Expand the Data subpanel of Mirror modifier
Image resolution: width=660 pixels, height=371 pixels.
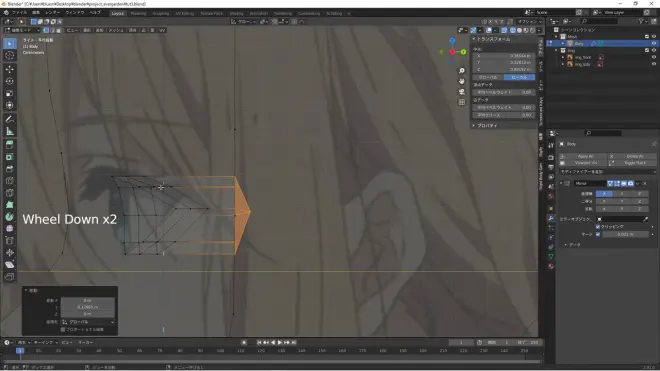point(566,245)
